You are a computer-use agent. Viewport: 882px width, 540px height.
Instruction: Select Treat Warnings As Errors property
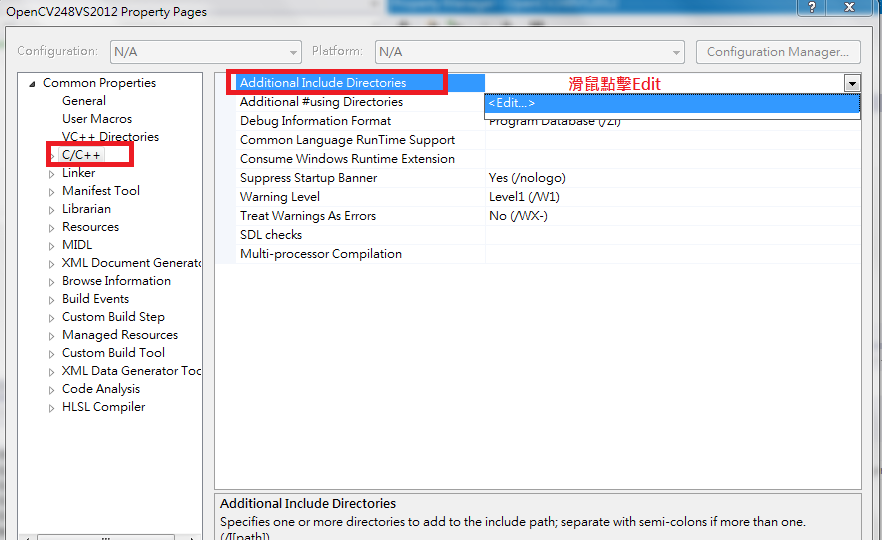point(308,217)
